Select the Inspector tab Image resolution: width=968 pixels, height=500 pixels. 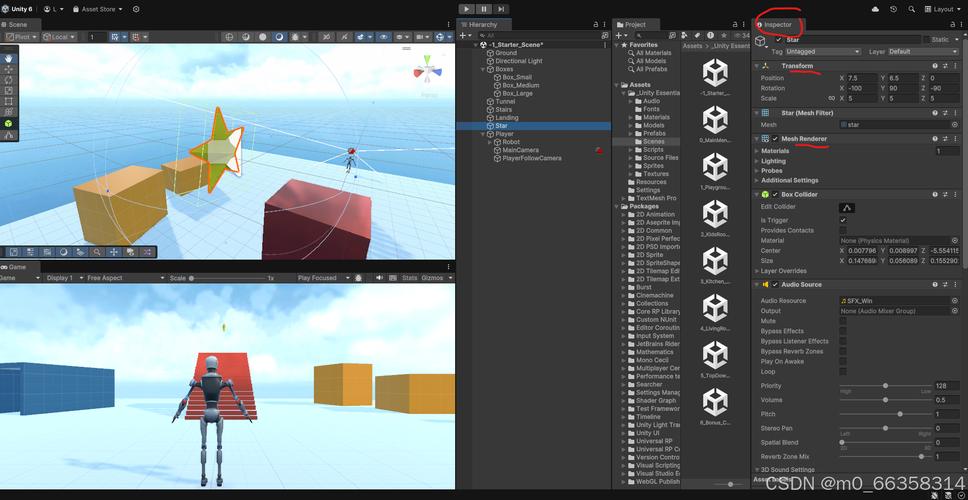coord(778,25)
